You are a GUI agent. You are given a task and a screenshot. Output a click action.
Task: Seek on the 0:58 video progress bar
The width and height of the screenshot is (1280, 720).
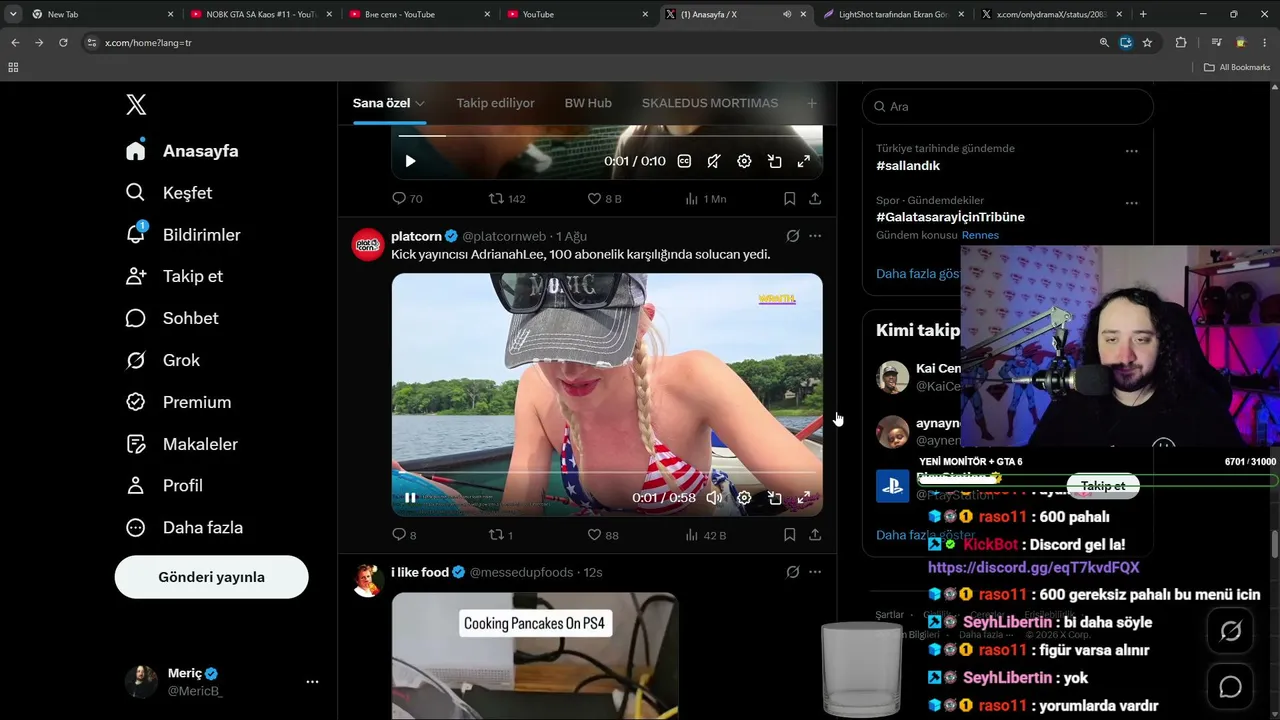coord(607,473)
